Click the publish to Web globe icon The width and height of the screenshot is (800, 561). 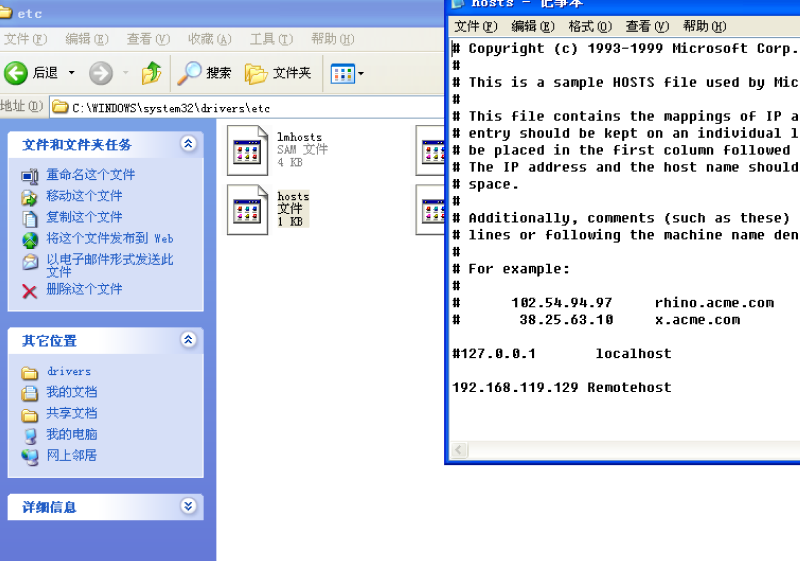pos(30,240)
